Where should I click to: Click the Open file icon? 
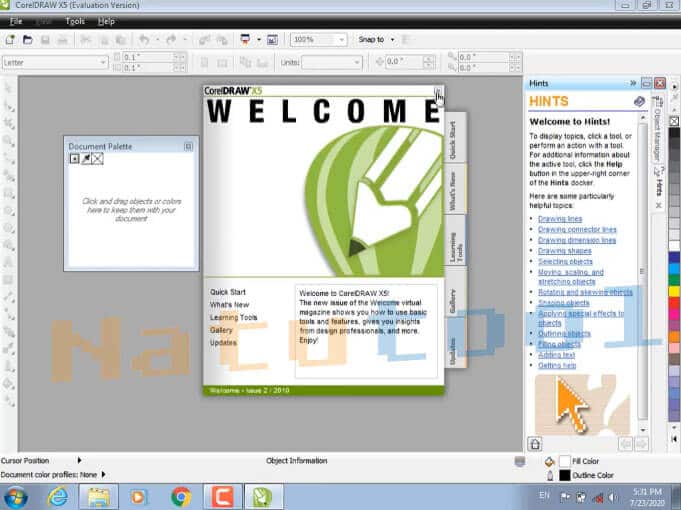click(28, 40)
